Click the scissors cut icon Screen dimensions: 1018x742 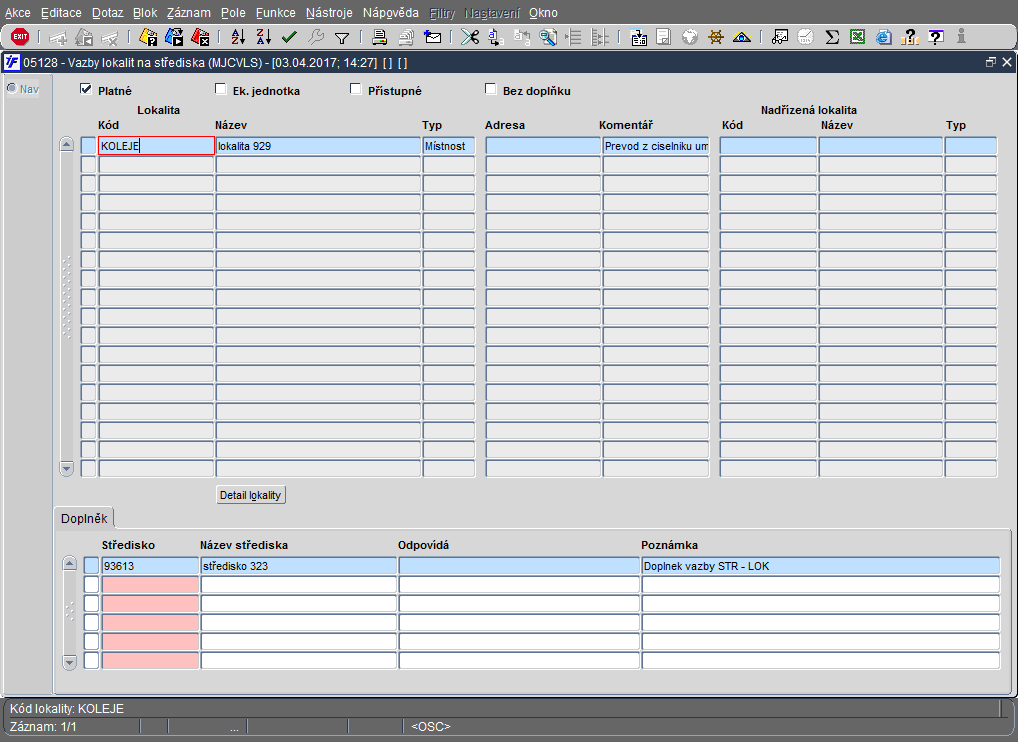470,37
